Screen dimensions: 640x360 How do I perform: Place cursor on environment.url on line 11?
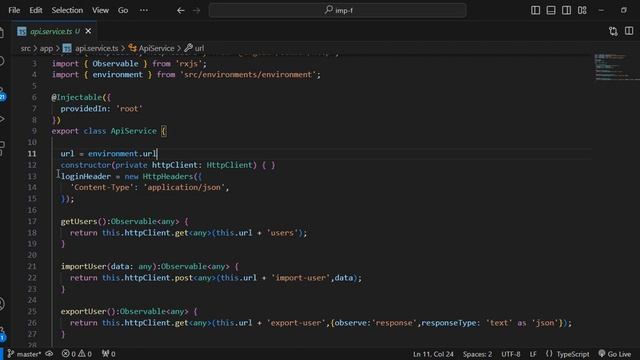click(122, 153)
